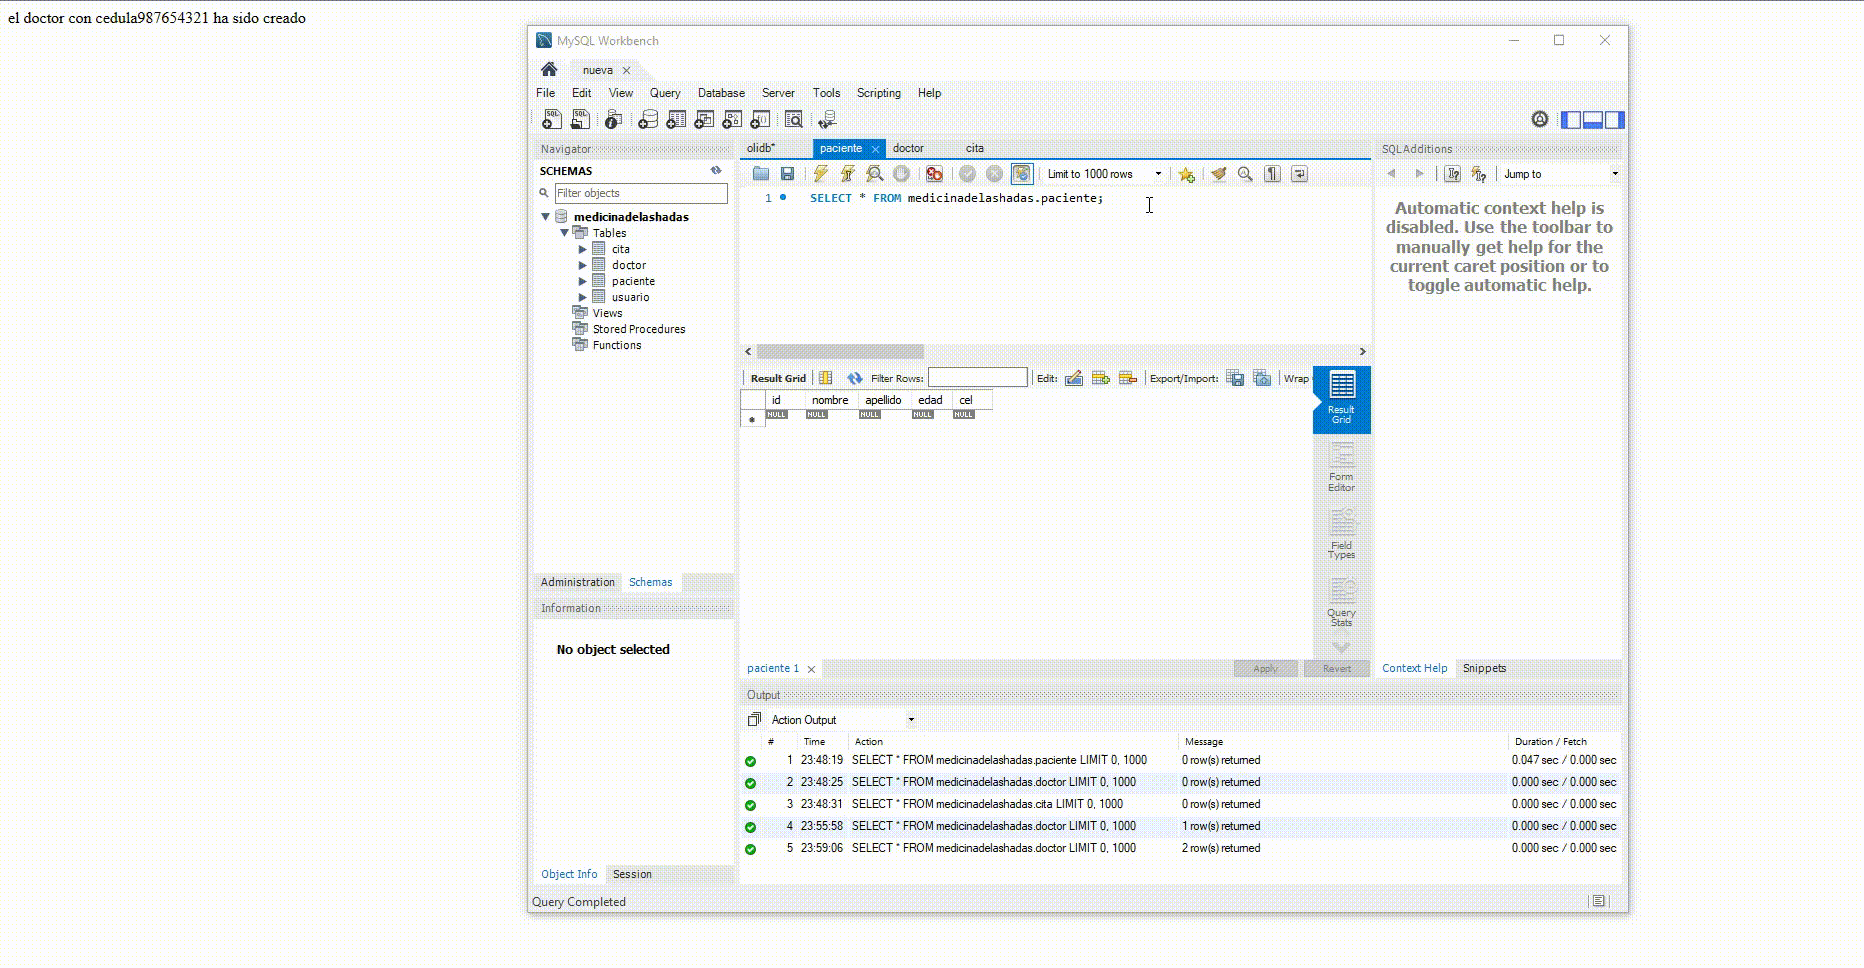The width and height of the screenshot is (1864, 968).
Task: Open the Query menu
Action: pyautogui.click(x=664, y=93)
